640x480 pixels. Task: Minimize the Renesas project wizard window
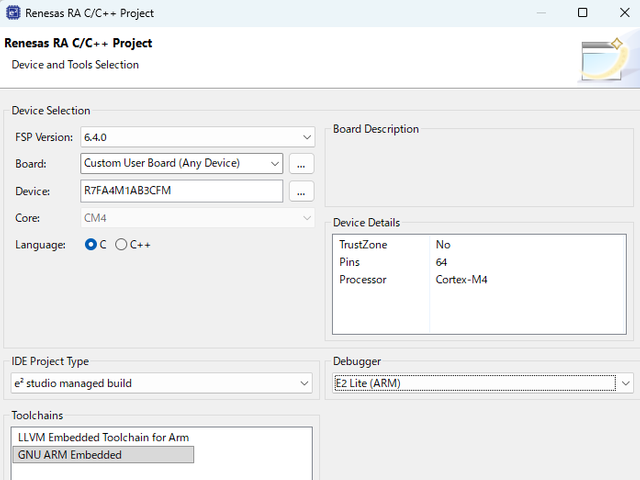coord(541,13)
